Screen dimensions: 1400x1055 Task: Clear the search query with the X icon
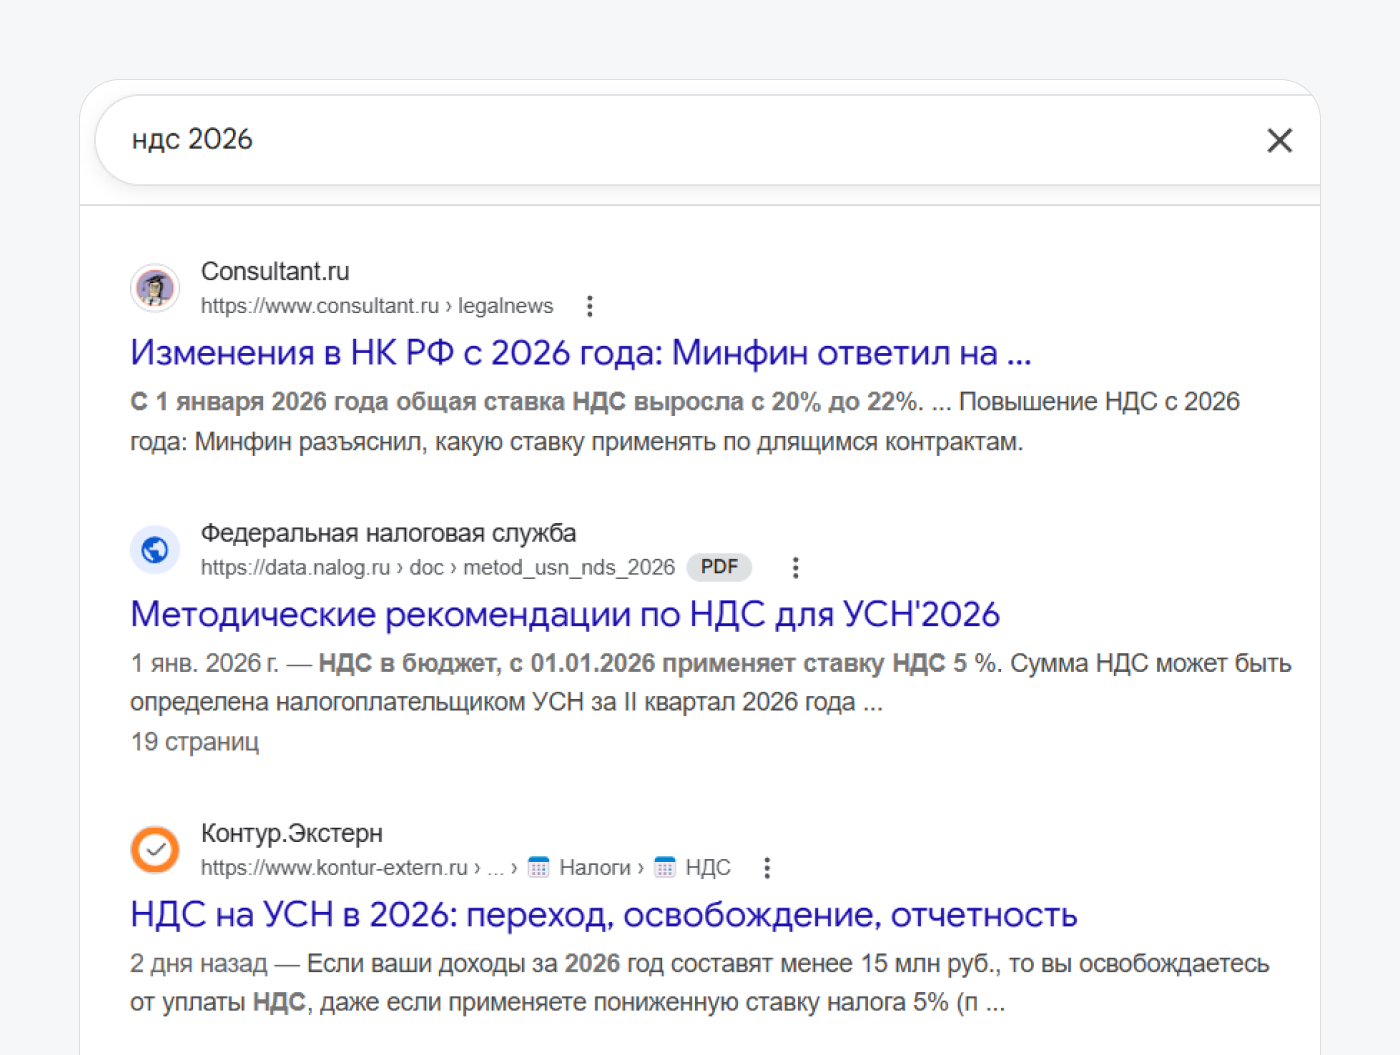[1279, 140]
